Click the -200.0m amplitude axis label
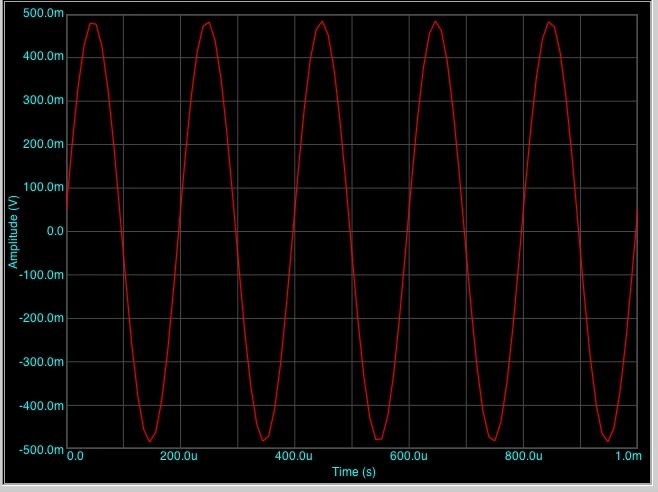The width and height of the screenshot is (658, 492). (x=42, y=318)
